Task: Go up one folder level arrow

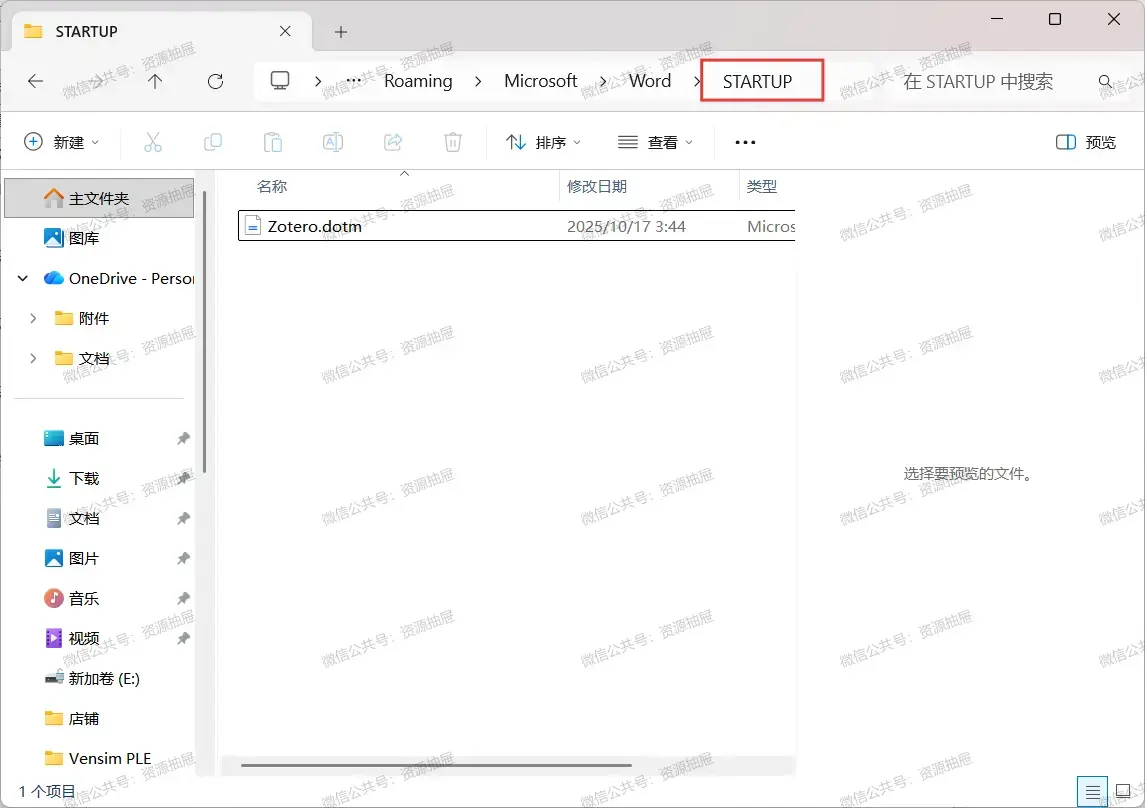Action: point(155,81)
